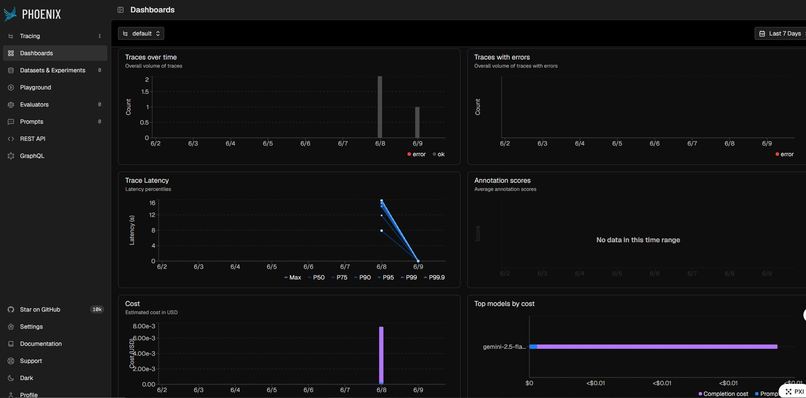Click the GitHub icon near Star on GitHub
Screen dimensions: 806x398
point(11,310)
